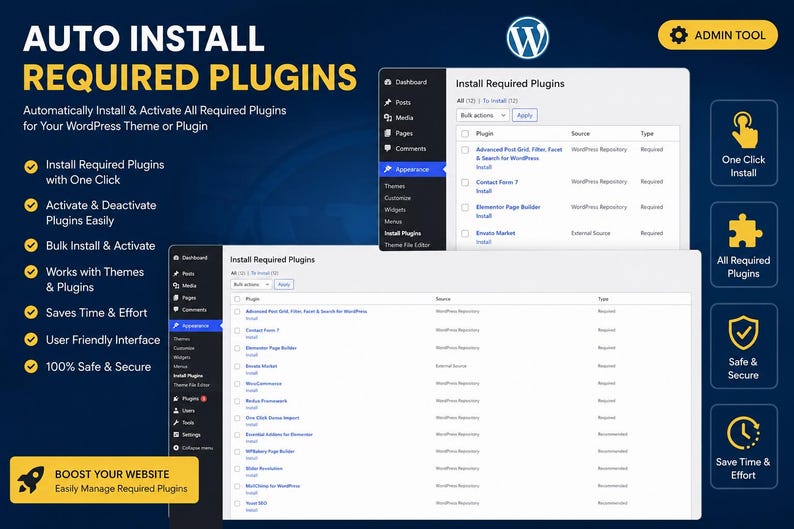Screen dimensions: 794x529
Task: Open Widgets submenu in smaller back window
Action: (x=395, y=210)
